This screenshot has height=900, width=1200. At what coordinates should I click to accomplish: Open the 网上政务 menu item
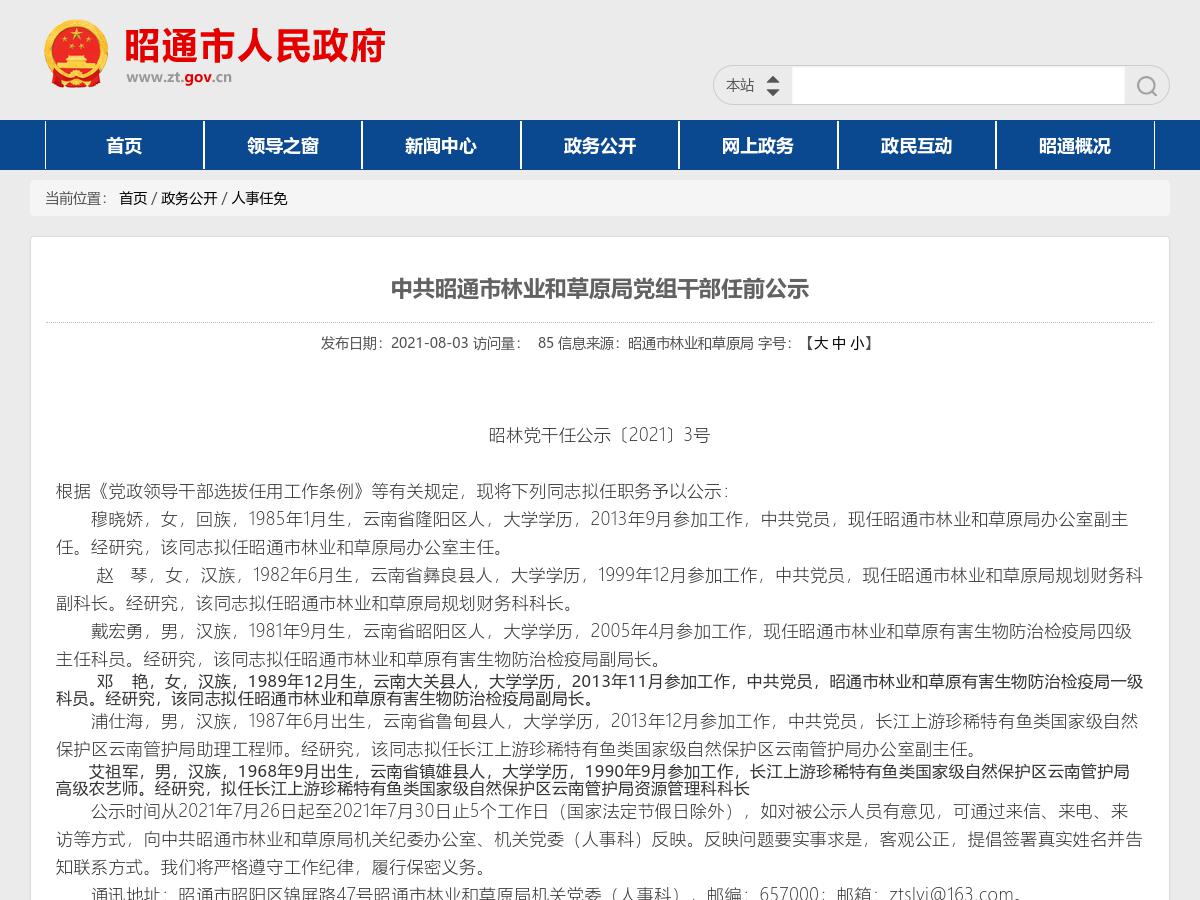(x=758, y=145)
